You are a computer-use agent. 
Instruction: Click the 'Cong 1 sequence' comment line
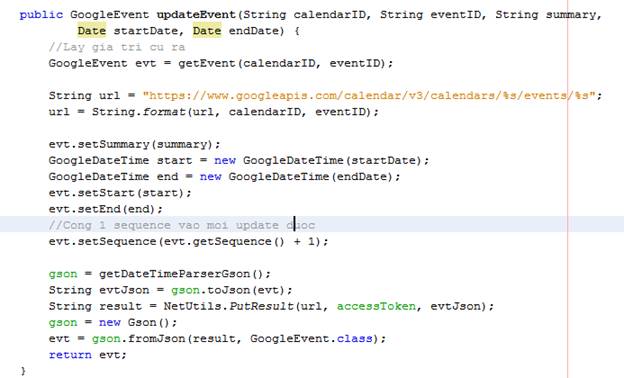(182, 226)
